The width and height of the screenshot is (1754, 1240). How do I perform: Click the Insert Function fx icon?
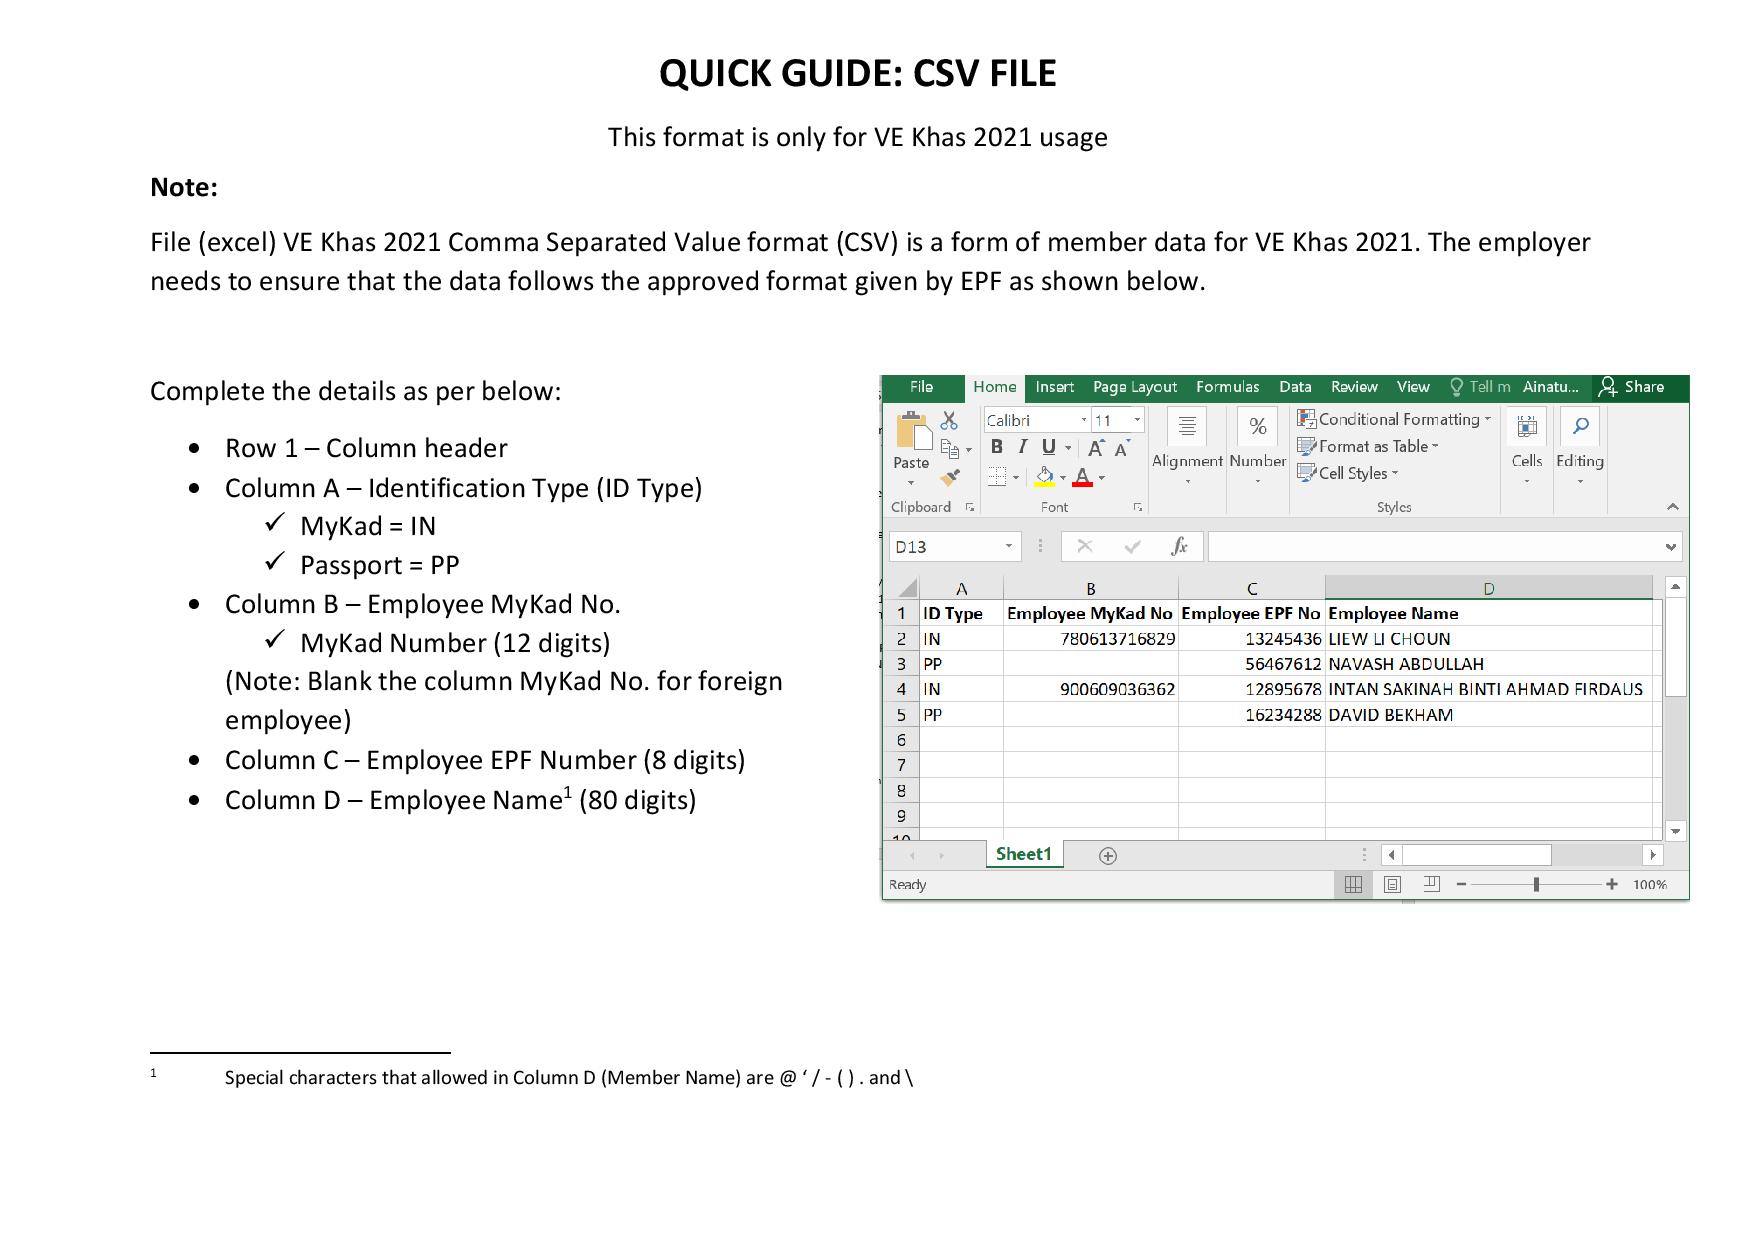(1179, 546)
